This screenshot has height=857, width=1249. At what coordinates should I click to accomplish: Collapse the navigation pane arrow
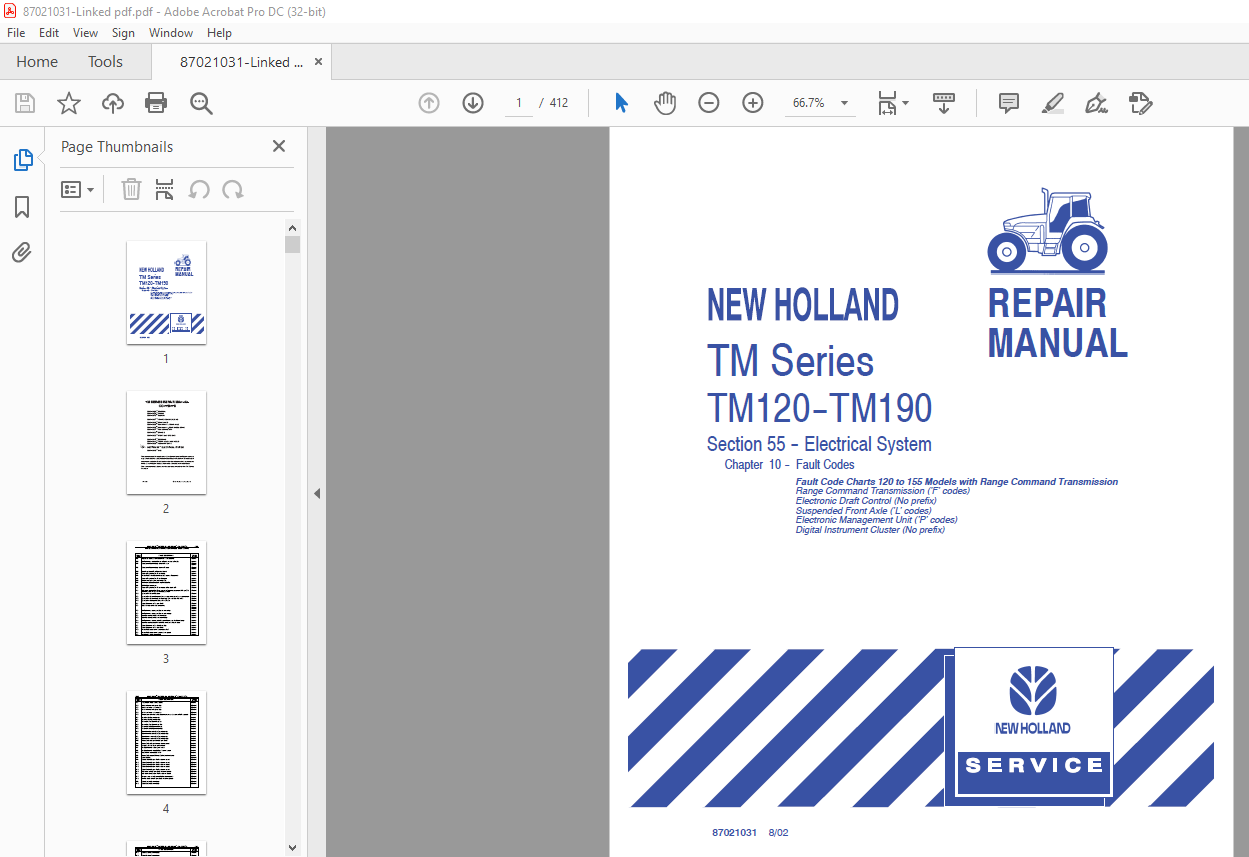tap(317, 493)
